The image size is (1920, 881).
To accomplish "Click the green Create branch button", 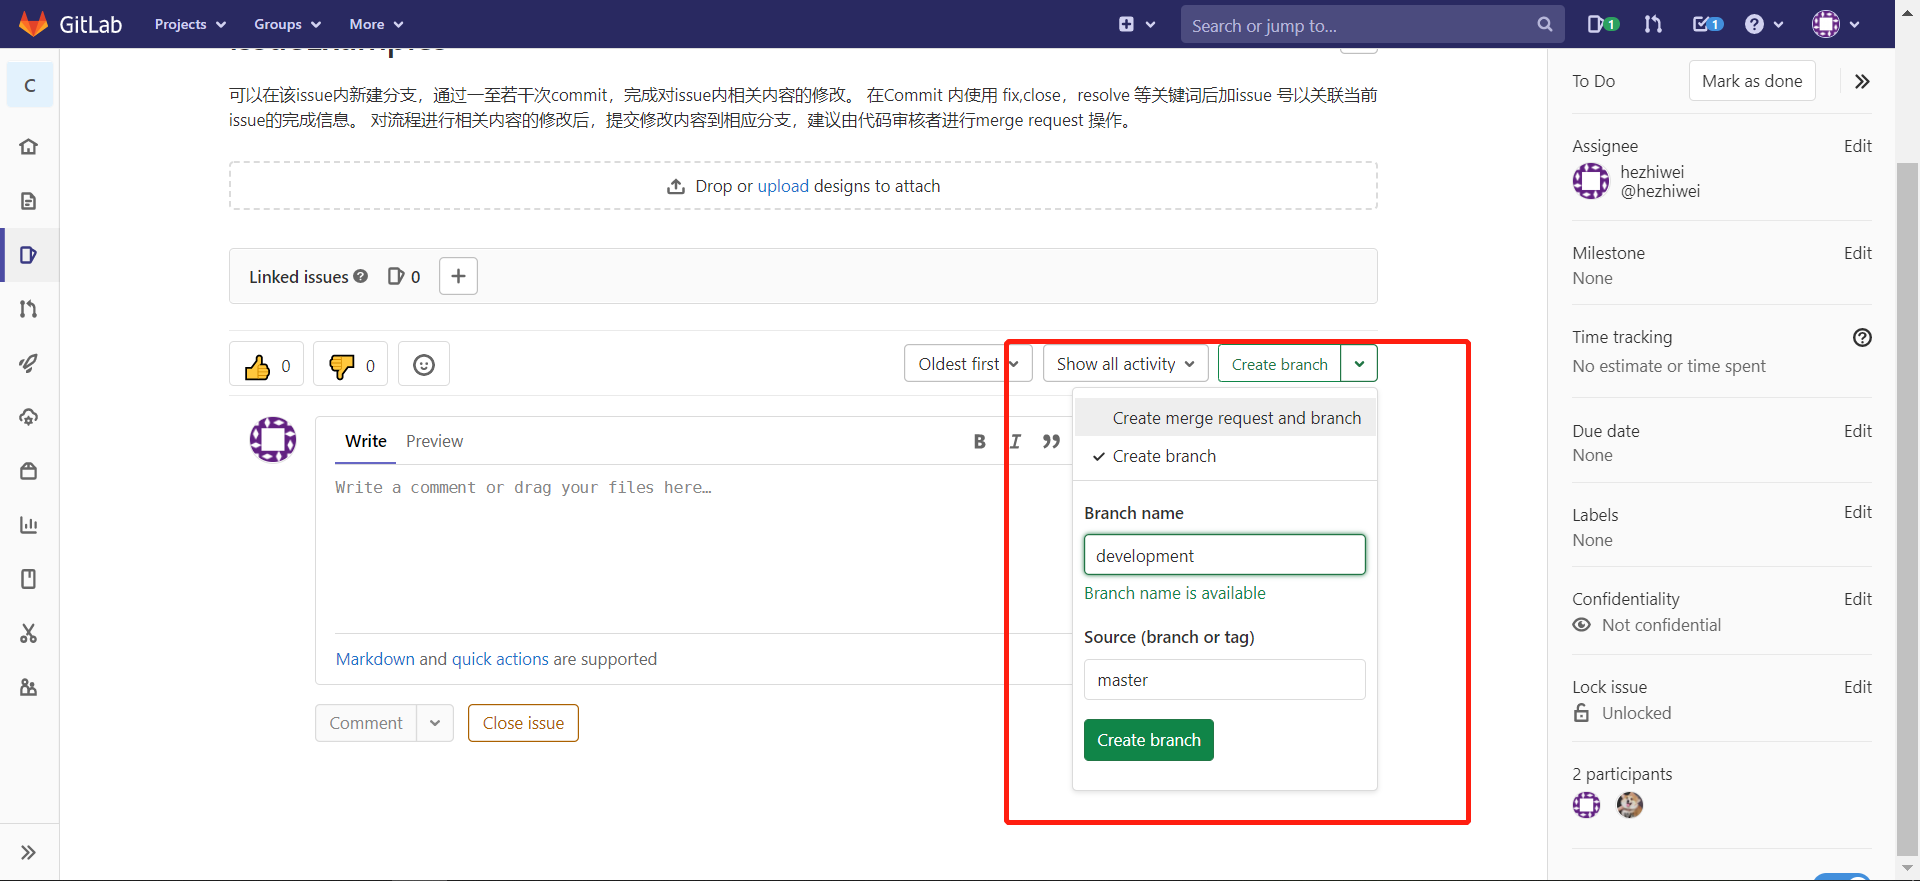I will (x=1148, y=740).
